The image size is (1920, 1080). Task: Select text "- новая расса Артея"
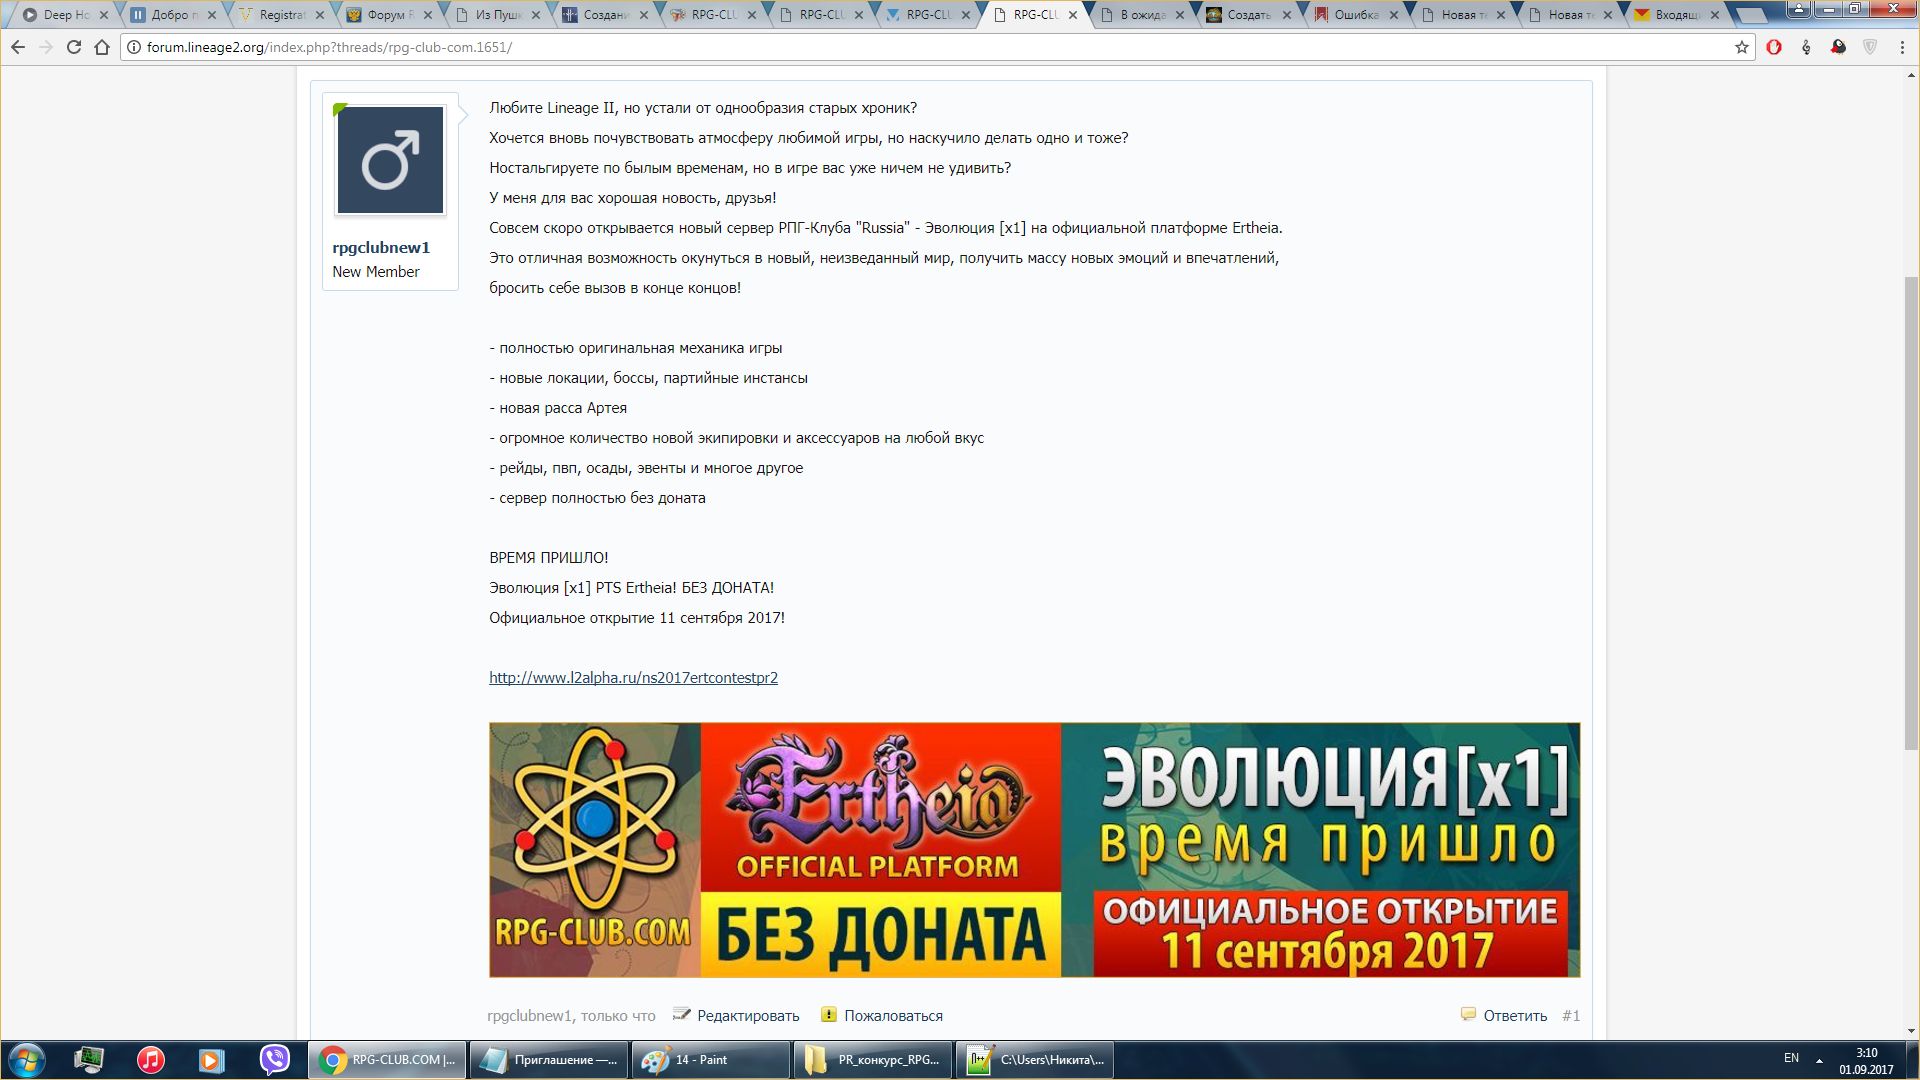(x=558, y=408)
